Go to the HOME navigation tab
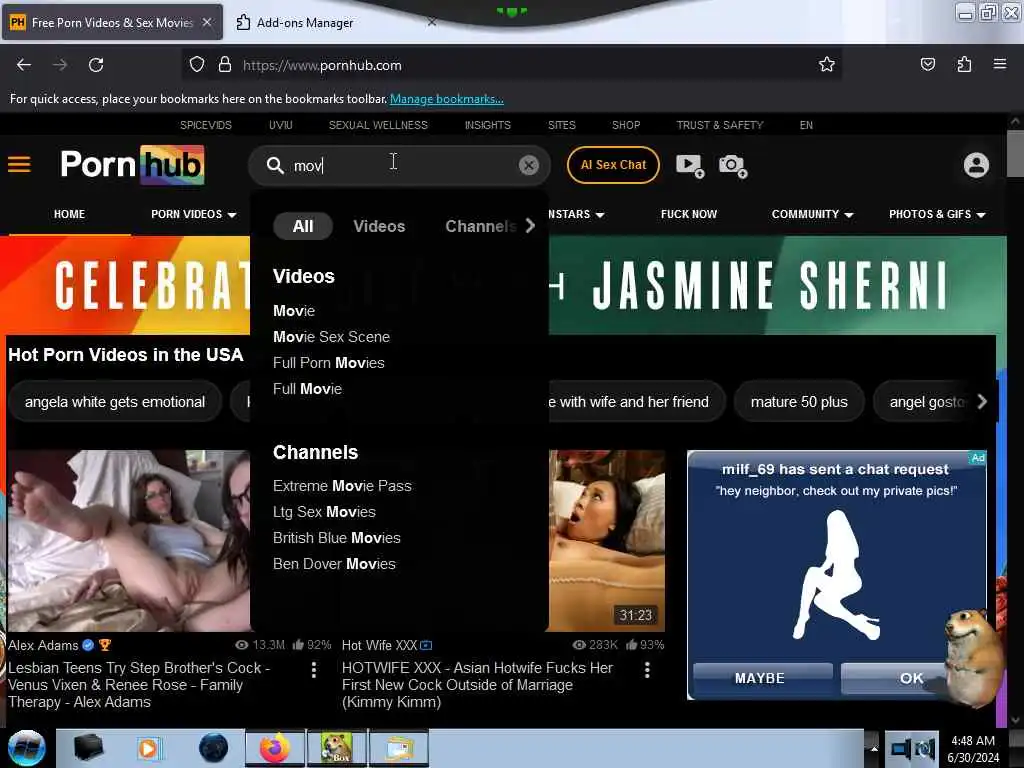The width and height of the screenshot is (1024, 768). tap(69, 214)
